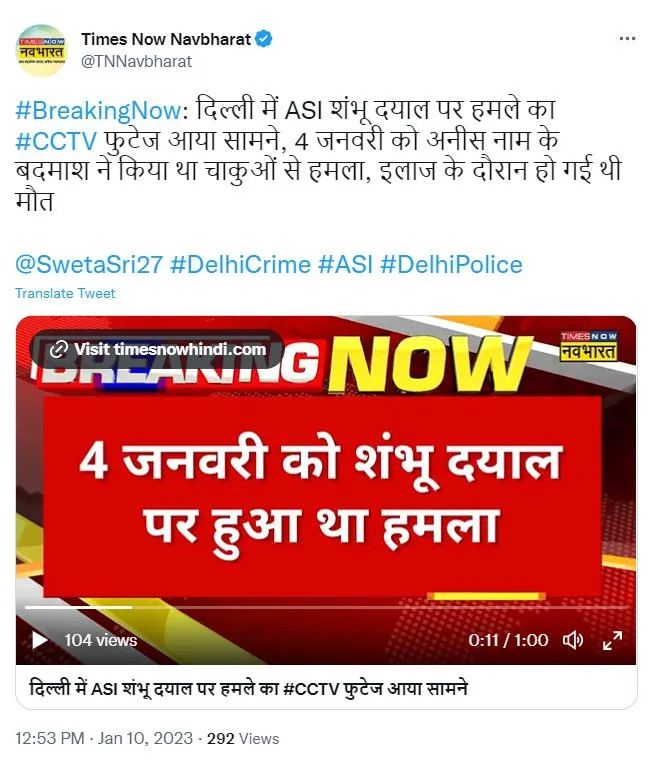This screenshot has height=764, width=653.
Task: Click the blue verified badge
Action: tap(264, 39)
